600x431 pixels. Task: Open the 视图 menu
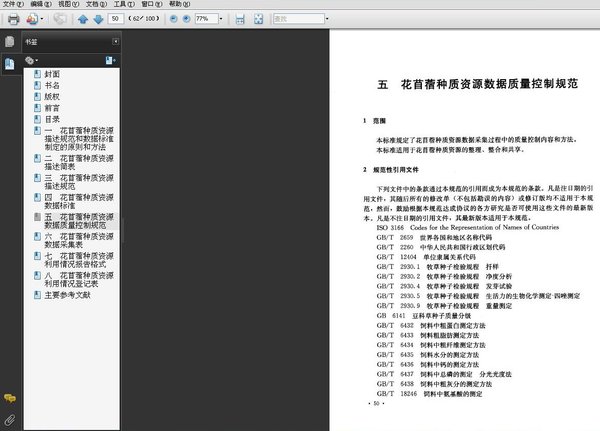click(x=68, y=4)
